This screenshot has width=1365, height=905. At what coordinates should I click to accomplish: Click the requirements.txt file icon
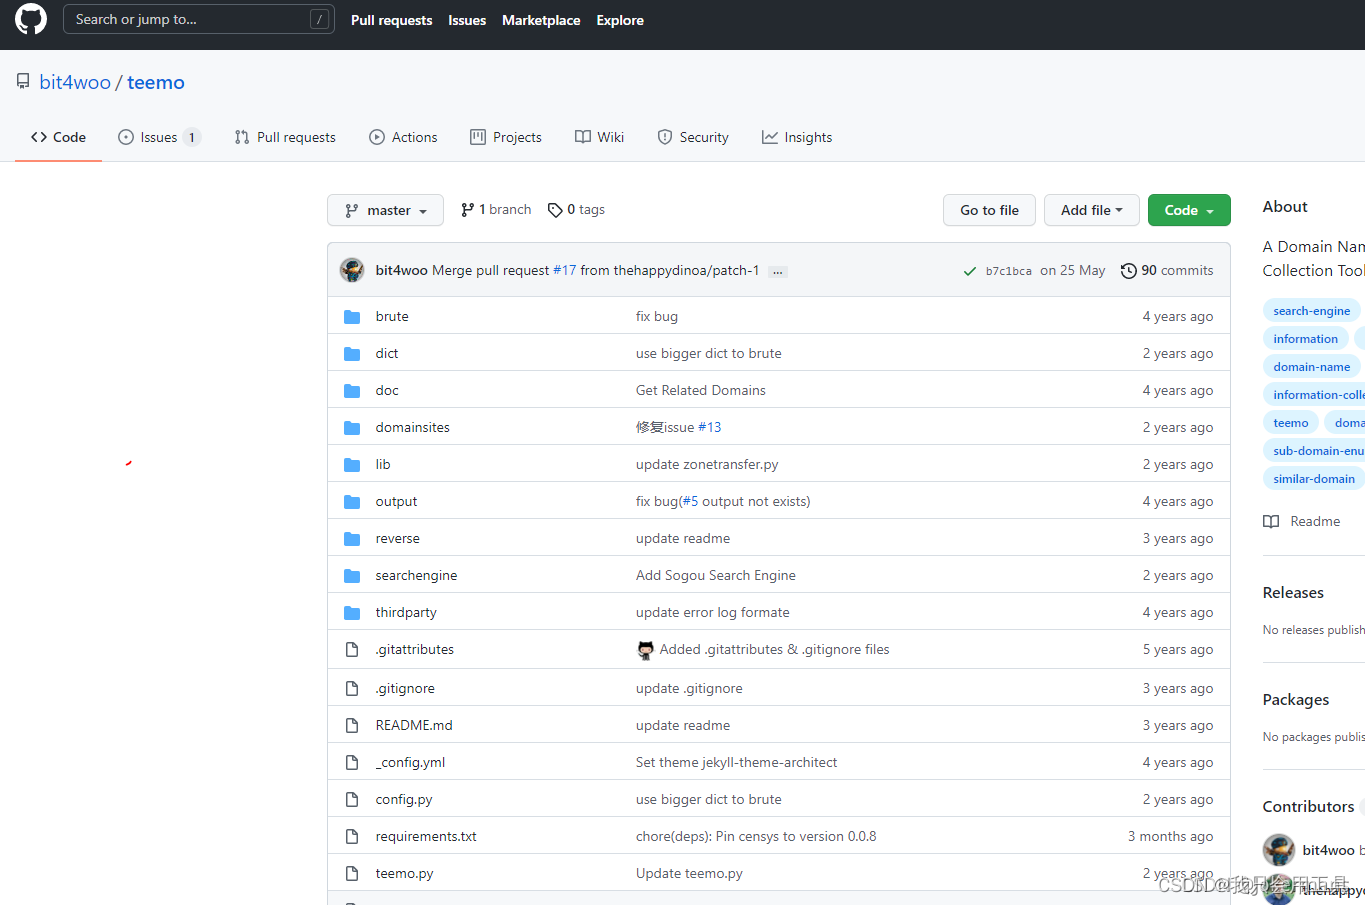pyautogui.click(x=352, y=836)
